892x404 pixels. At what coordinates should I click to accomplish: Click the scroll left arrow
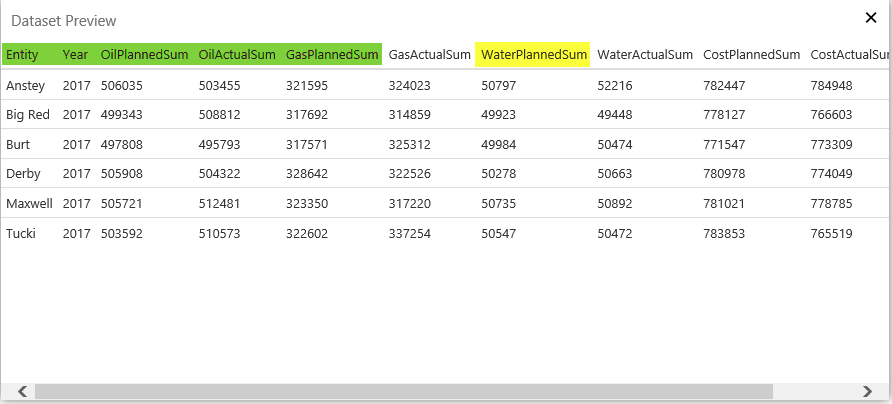pos(22,391)
